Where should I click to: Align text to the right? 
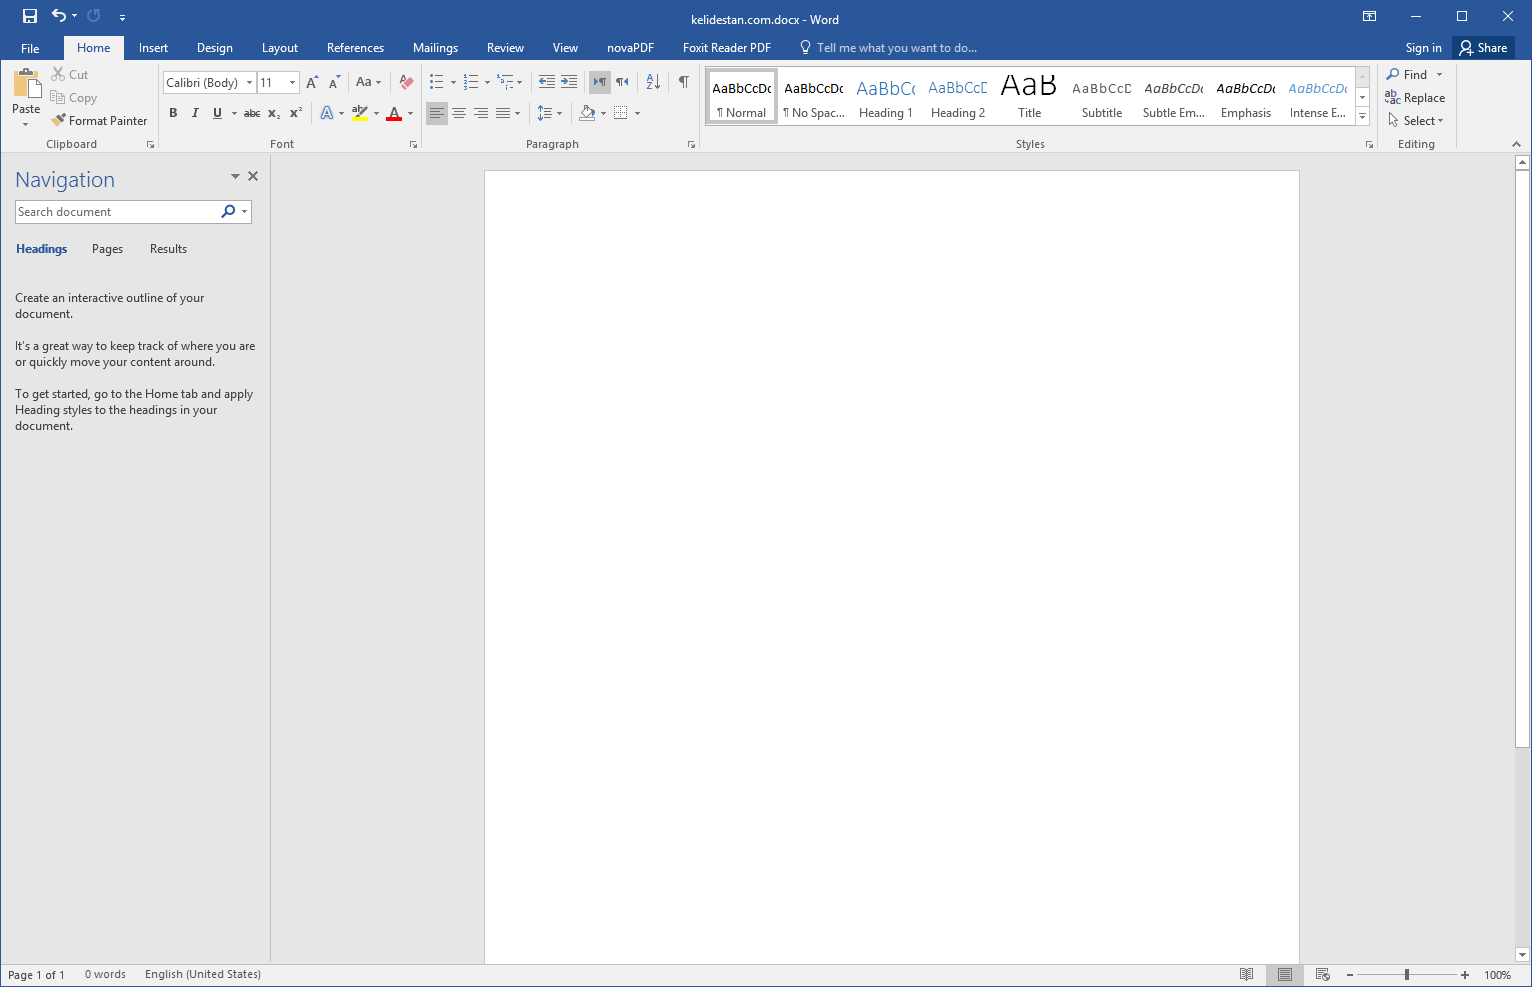click(481, 113)
